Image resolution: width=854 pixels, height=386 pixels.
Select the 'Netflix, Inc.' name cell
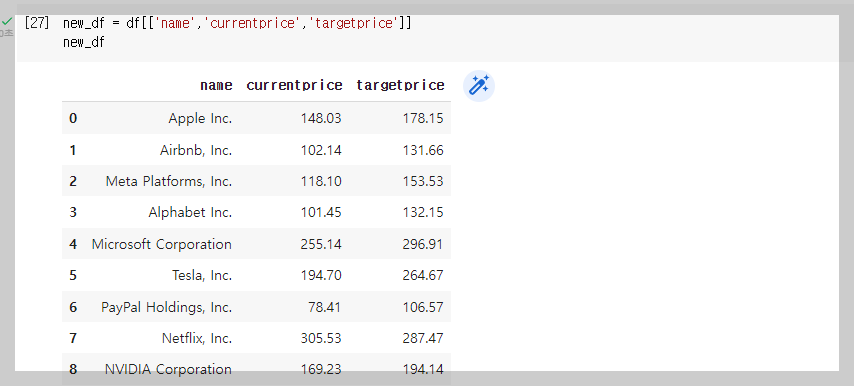(197, 338)
